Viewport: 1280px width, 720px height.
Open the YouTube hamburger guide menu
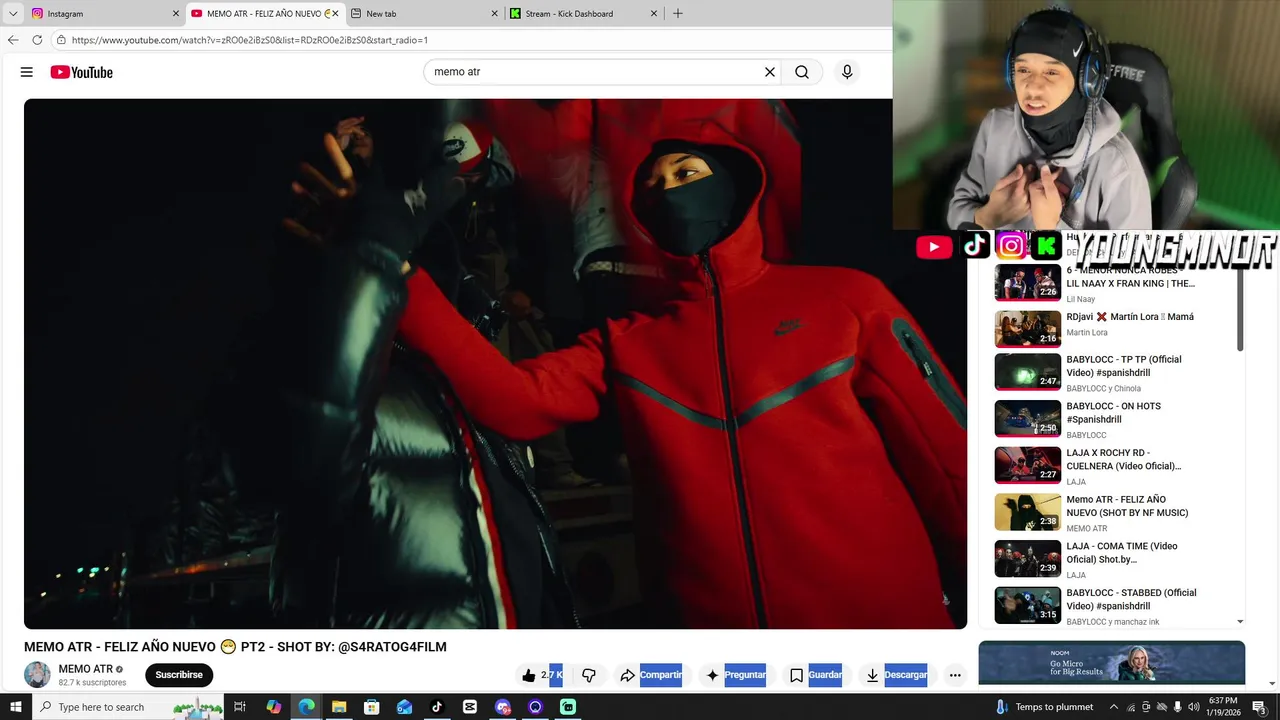pyautogui.click(x=27, y=72)
